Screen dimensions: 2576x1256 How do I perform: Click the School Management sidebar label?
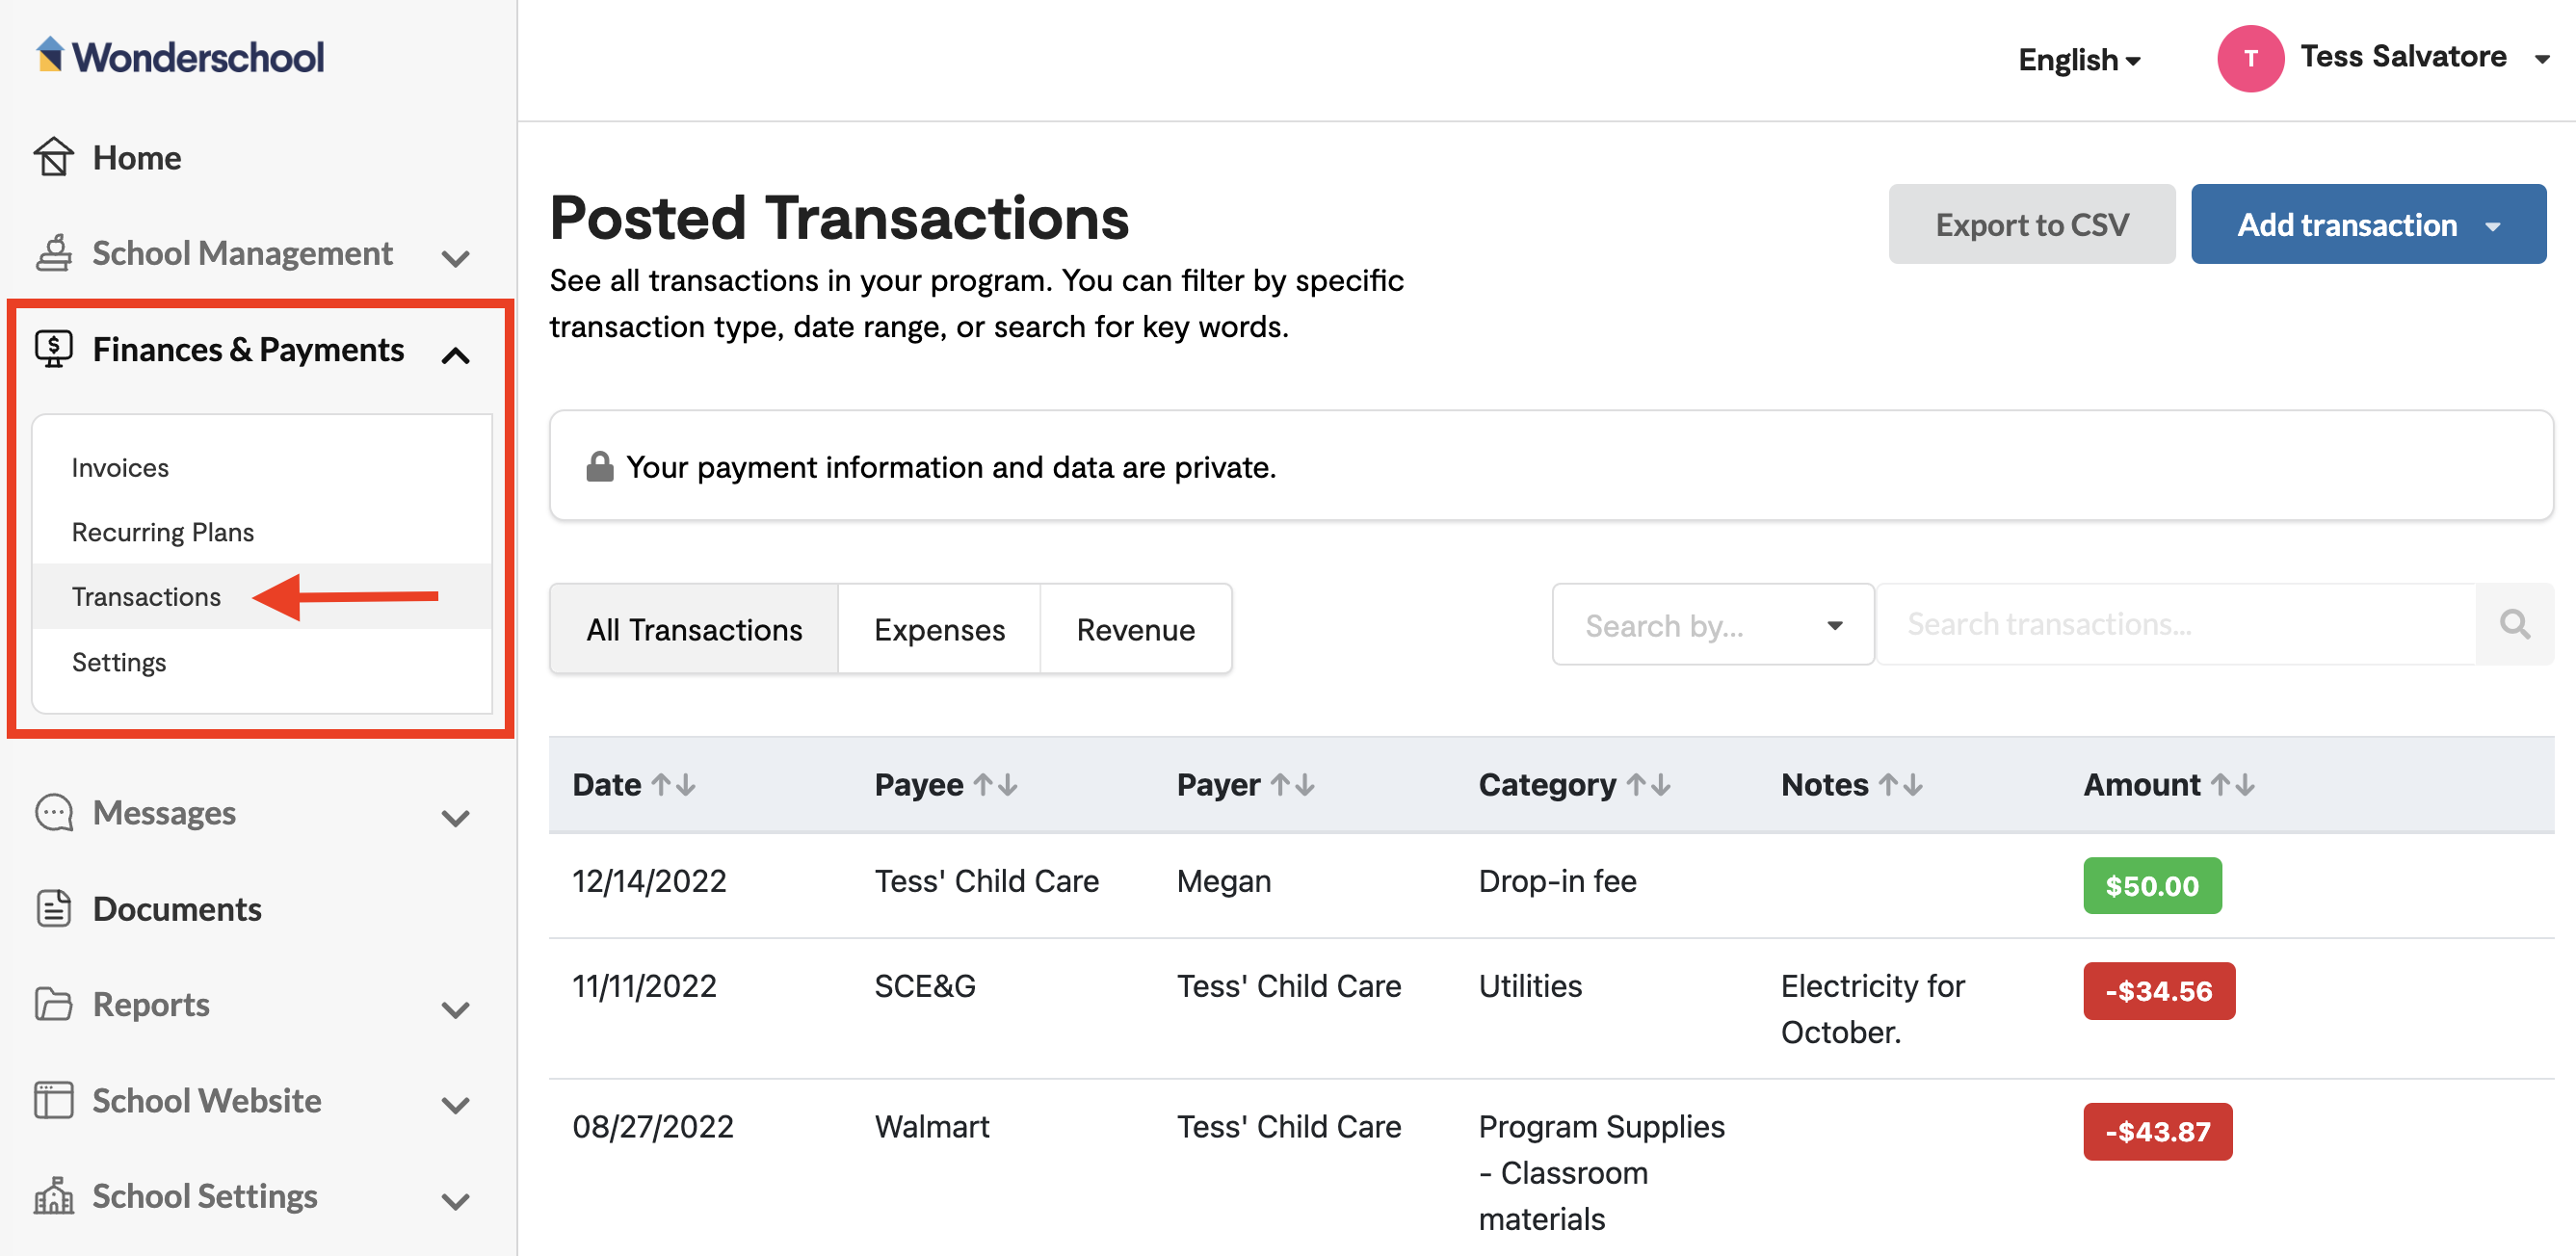tap(242, 252)
